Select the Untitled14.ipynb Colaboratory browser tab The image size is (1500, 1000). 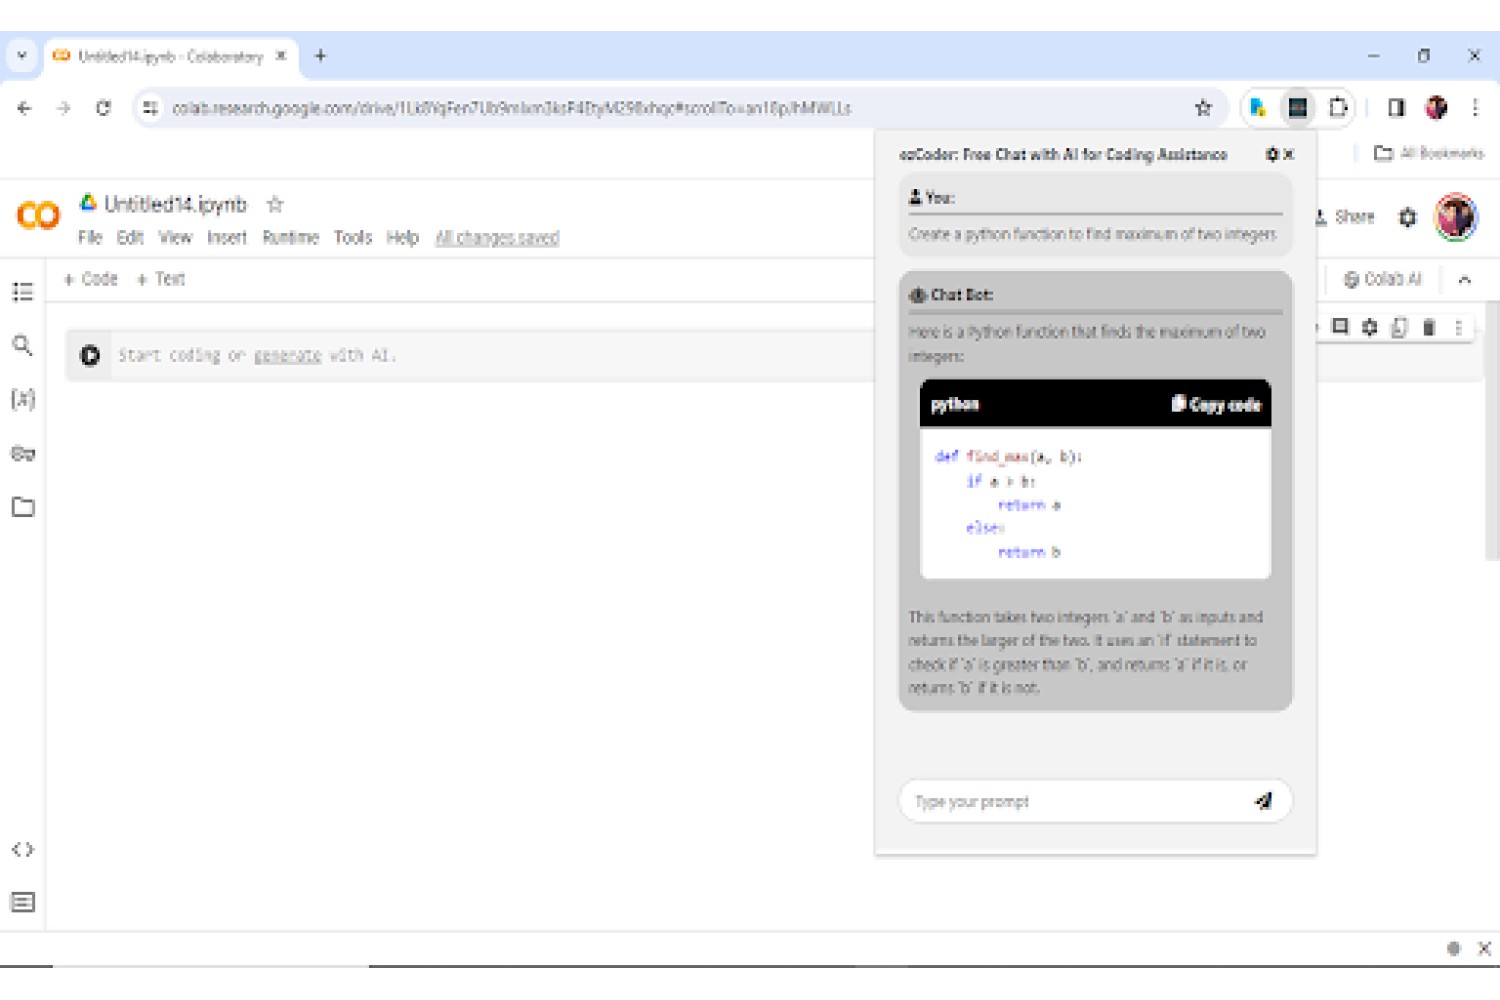170,56
